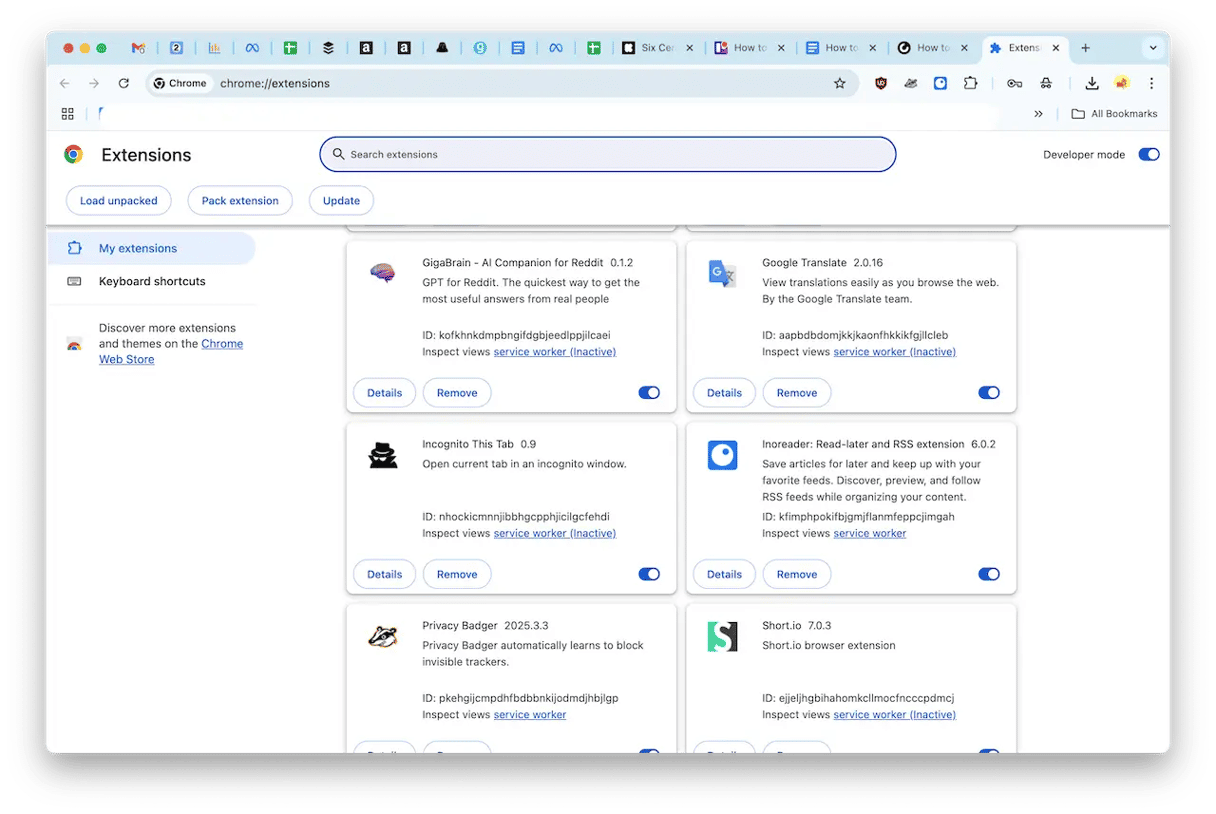Expand the tab search dropdown arrow
The image size is (1216, 814).
pyautogui.click(x=1152, y=48)
